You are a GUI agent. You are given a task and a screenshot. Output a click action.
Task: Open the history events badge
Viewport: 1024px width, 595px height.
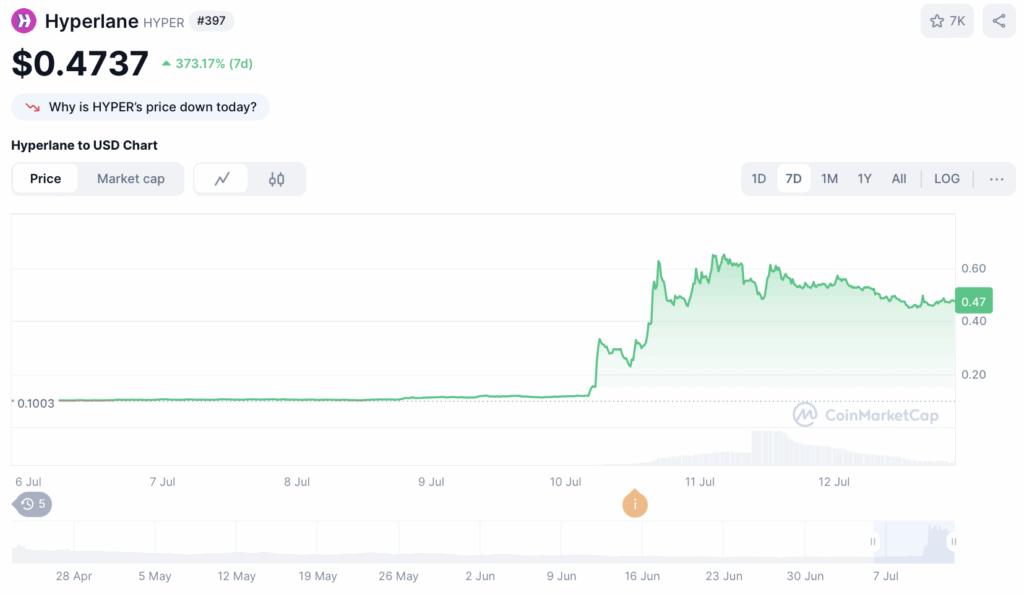pyautogui.click(x=33, y=504)
